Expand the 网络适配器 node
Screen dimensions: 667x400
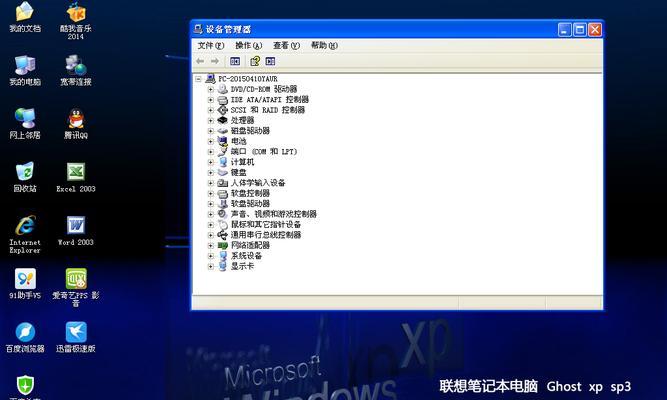point(211,246)
